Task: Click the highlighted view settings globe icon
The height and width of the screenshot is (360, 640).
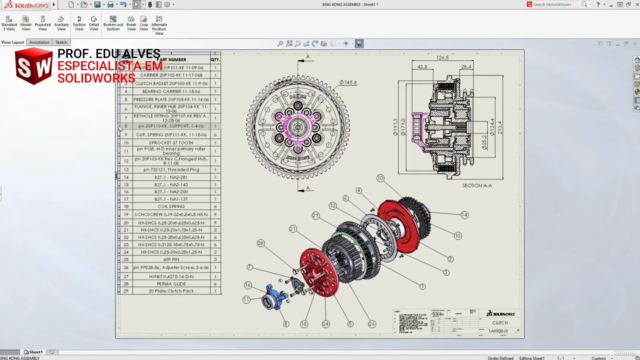Action: pos(359,44)
